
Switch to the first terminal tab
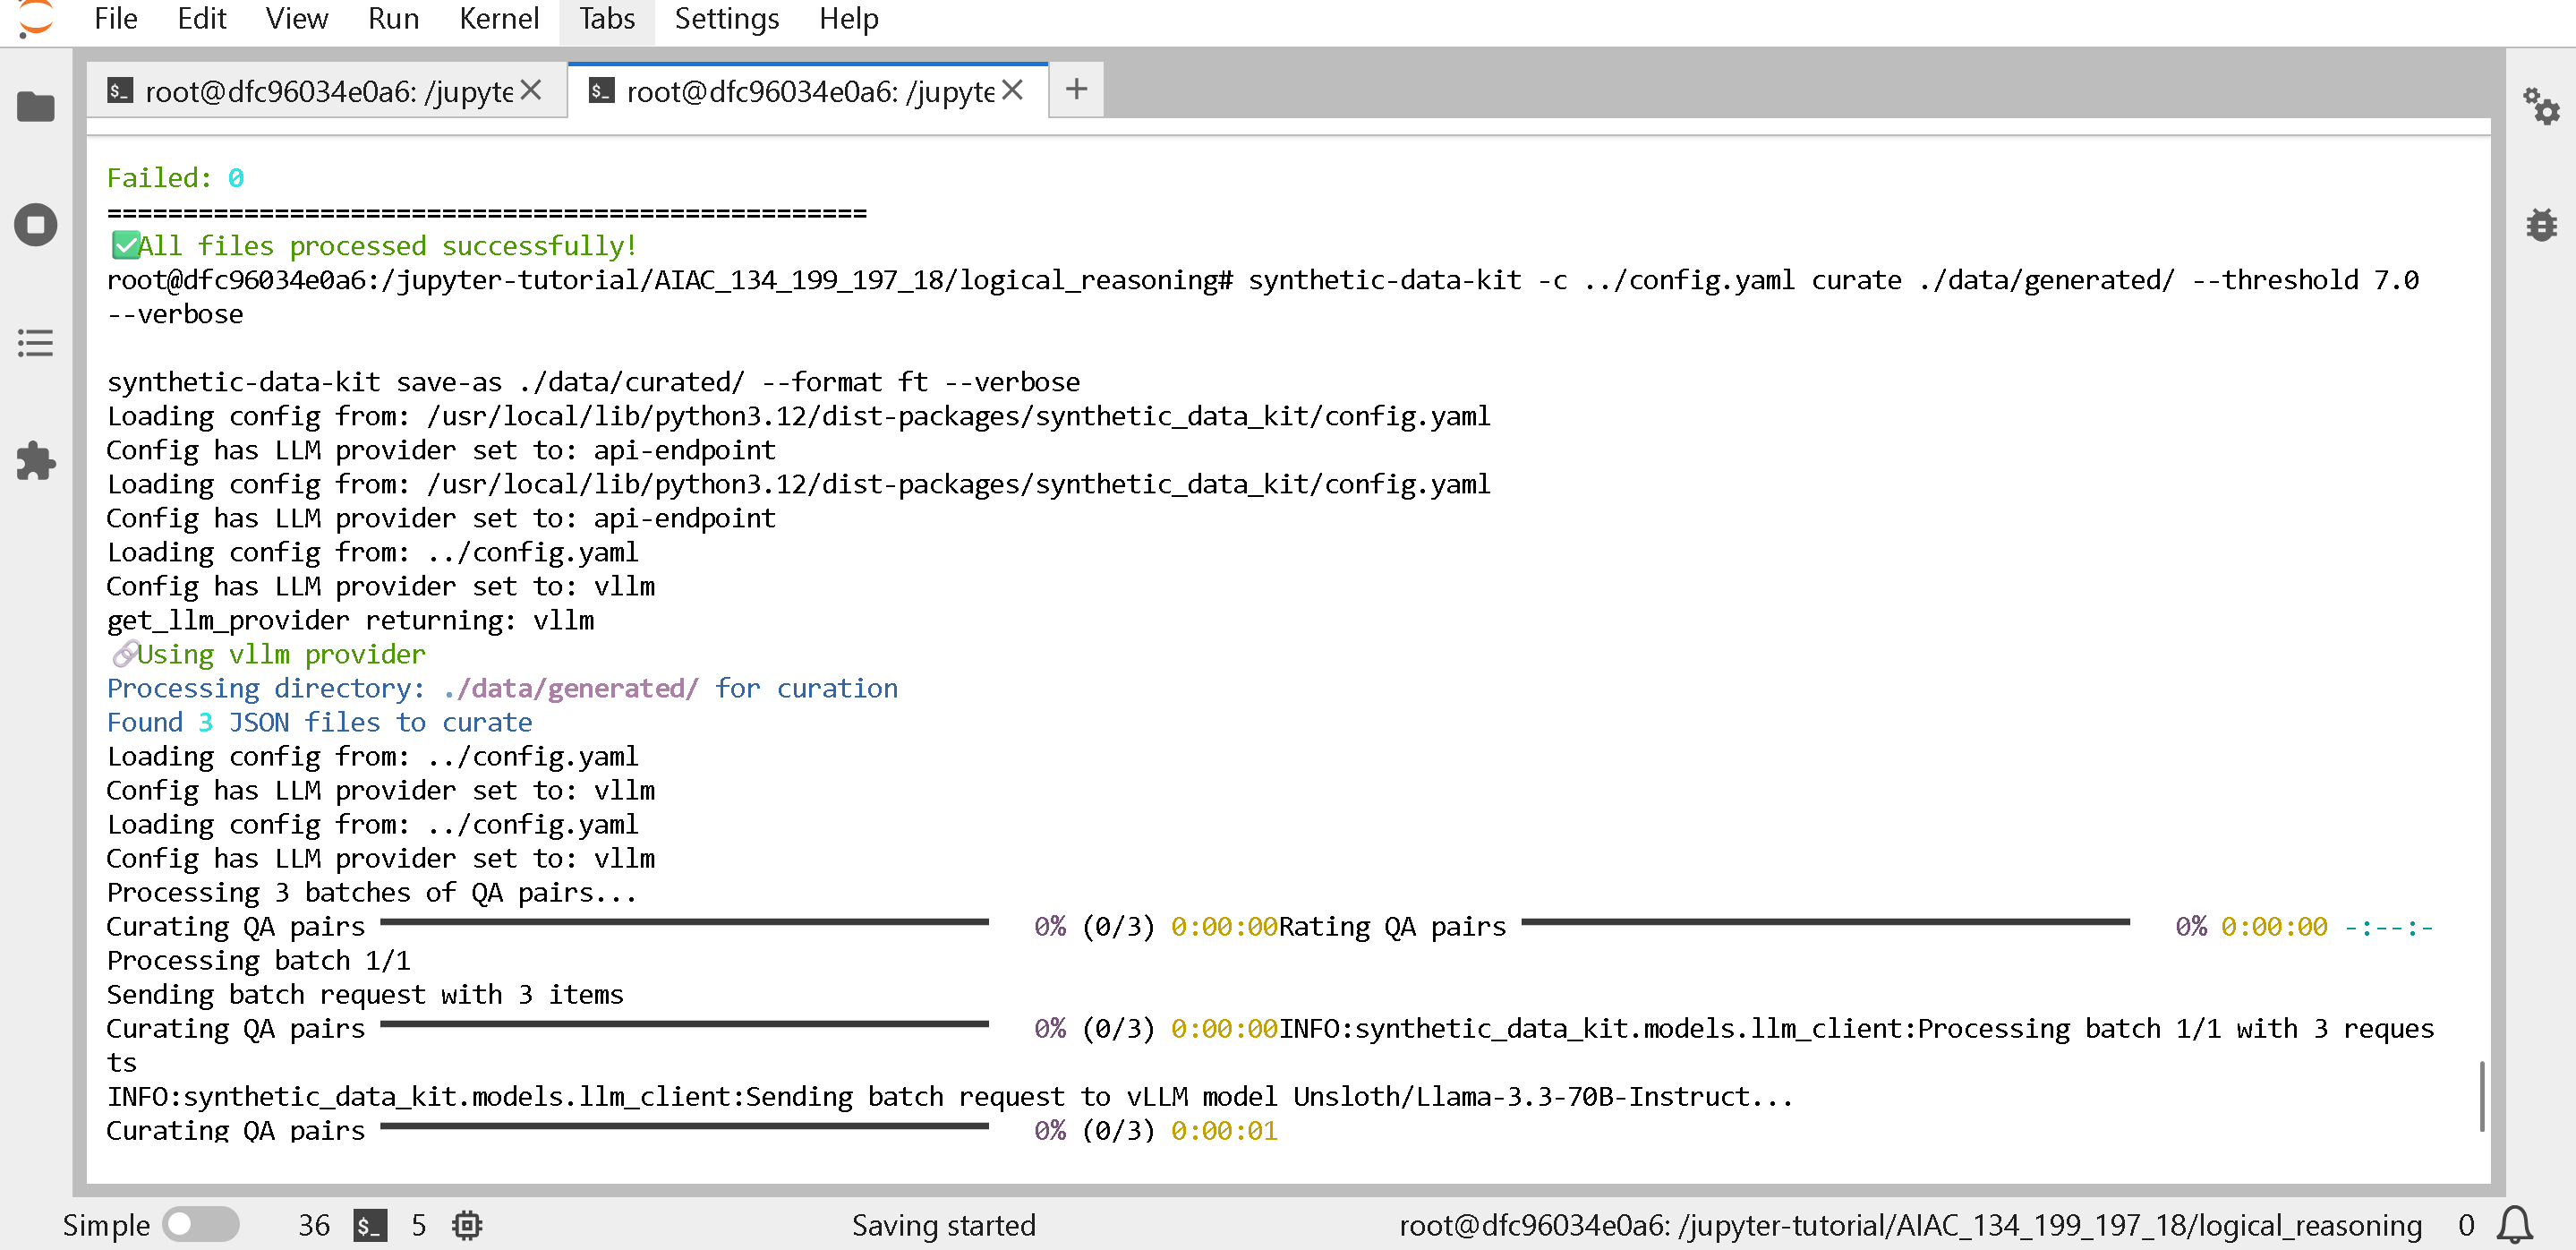click(320, 92)
